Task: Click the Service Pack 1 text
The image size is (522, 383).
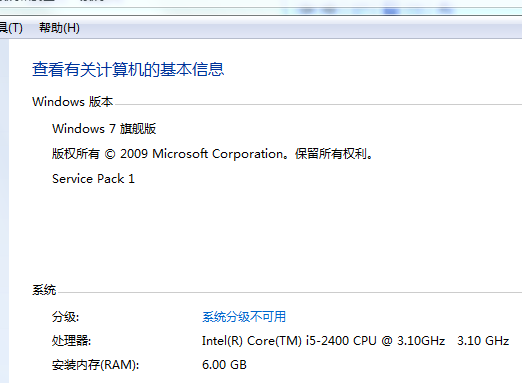Action: point(93,179)
